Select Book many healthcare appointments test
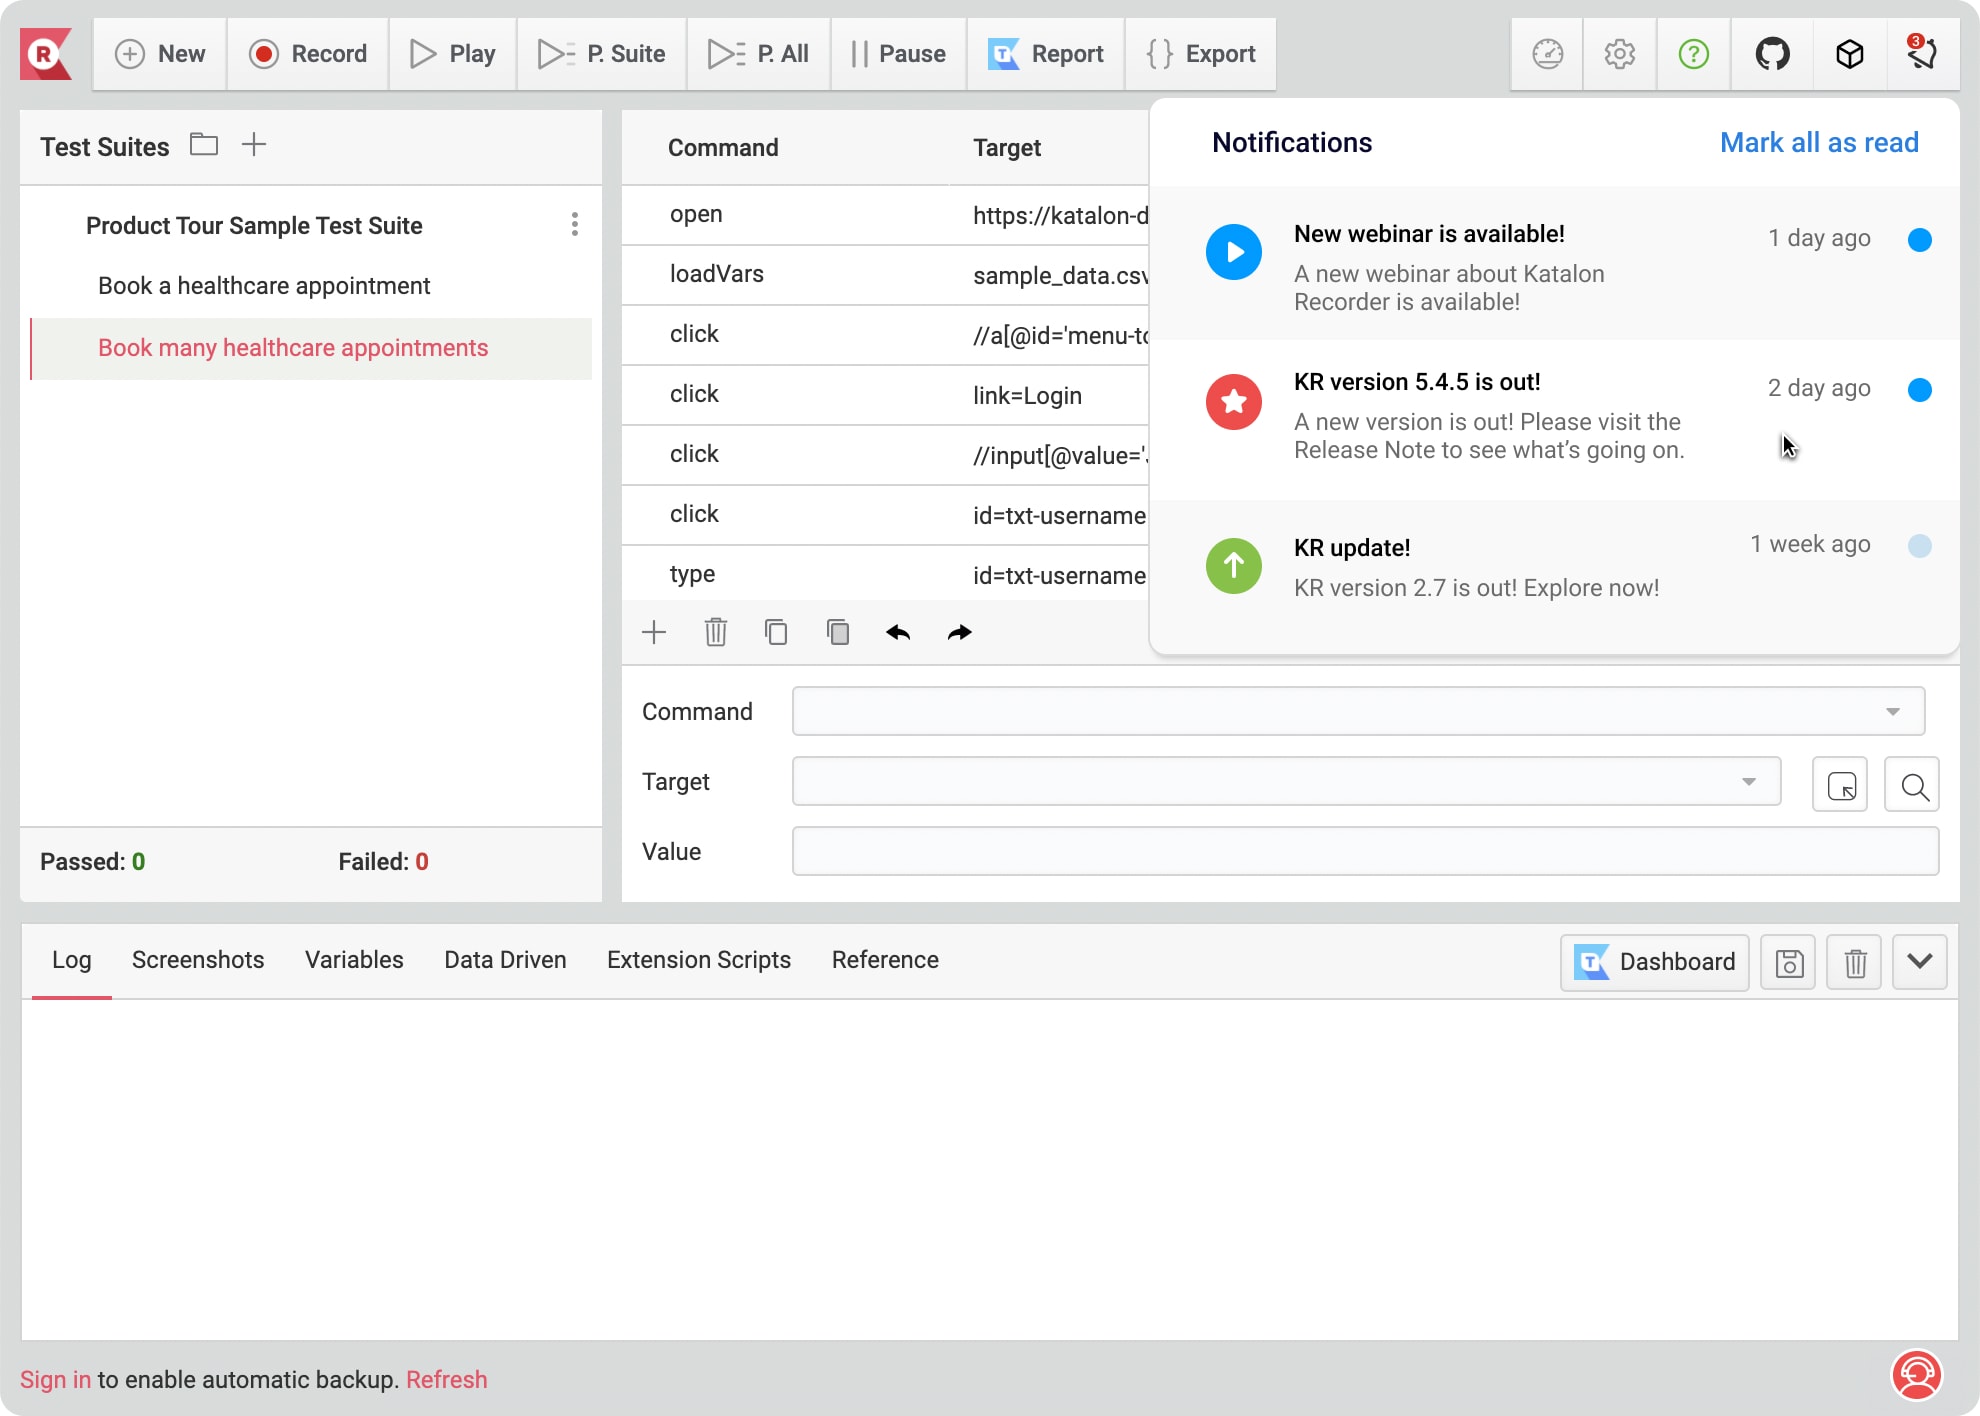Image resolution: width=1980 pixels, height=1416 pixels. click(311, 349)
